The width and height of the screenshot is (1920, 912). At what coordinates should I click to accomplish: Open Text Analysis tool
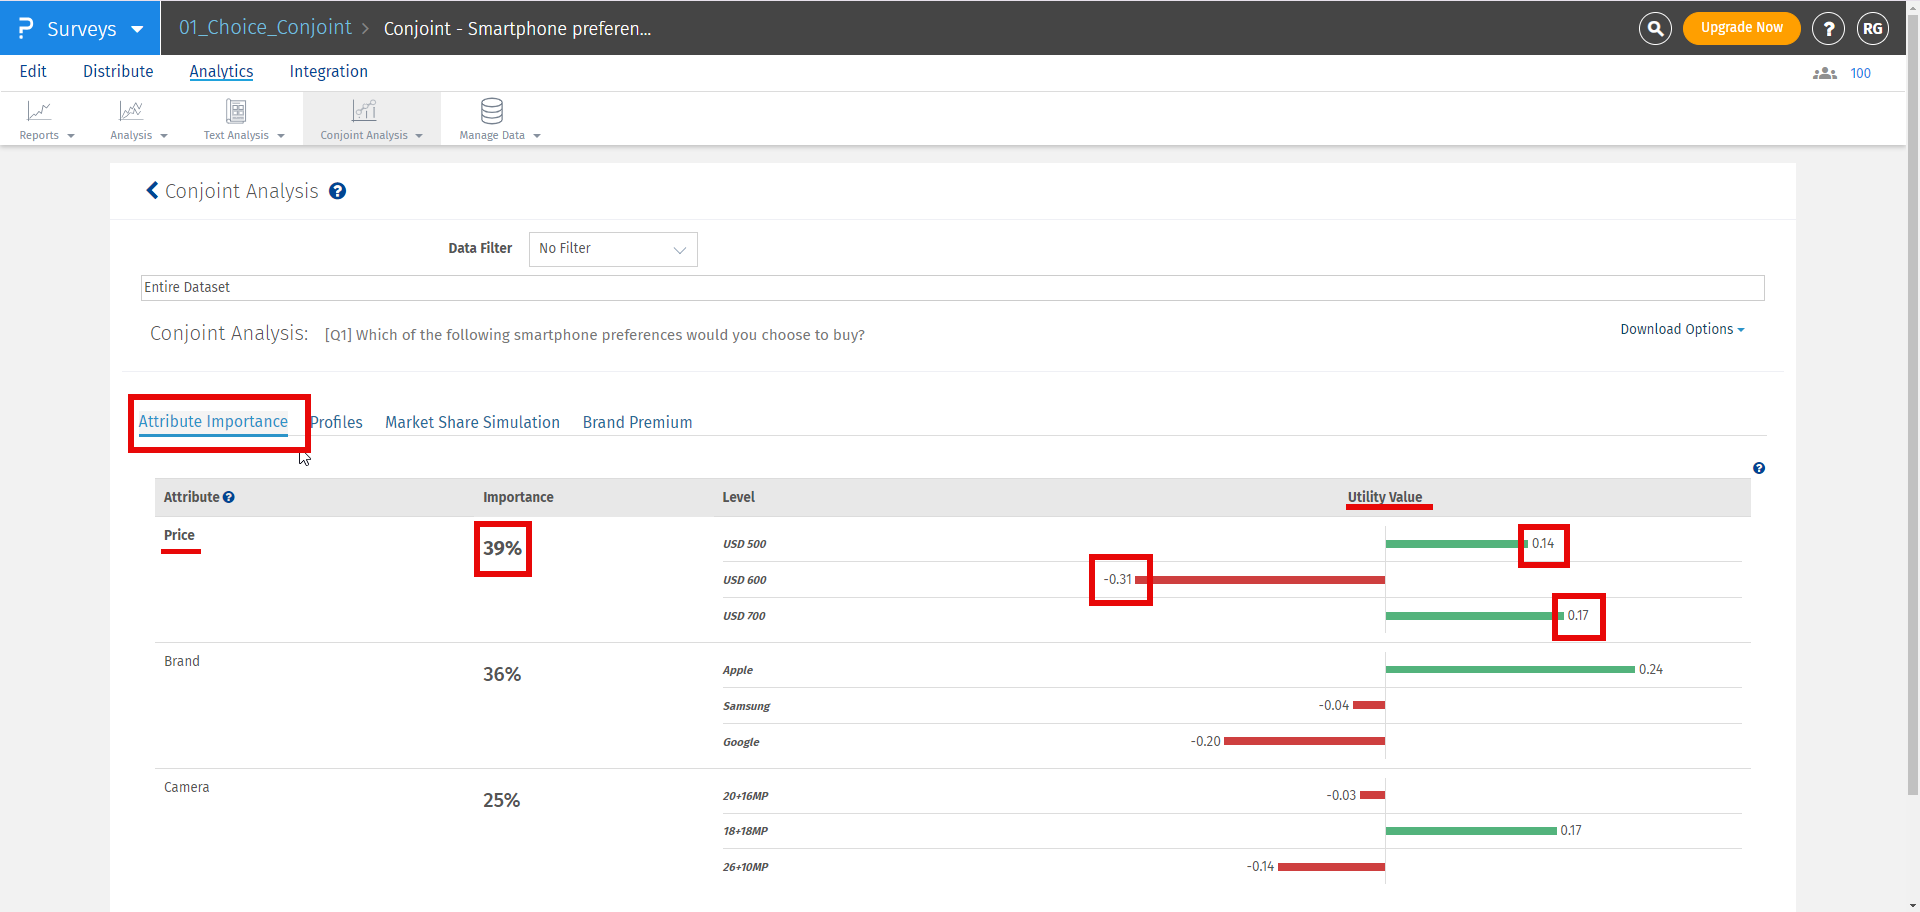(x=244, y=119)
